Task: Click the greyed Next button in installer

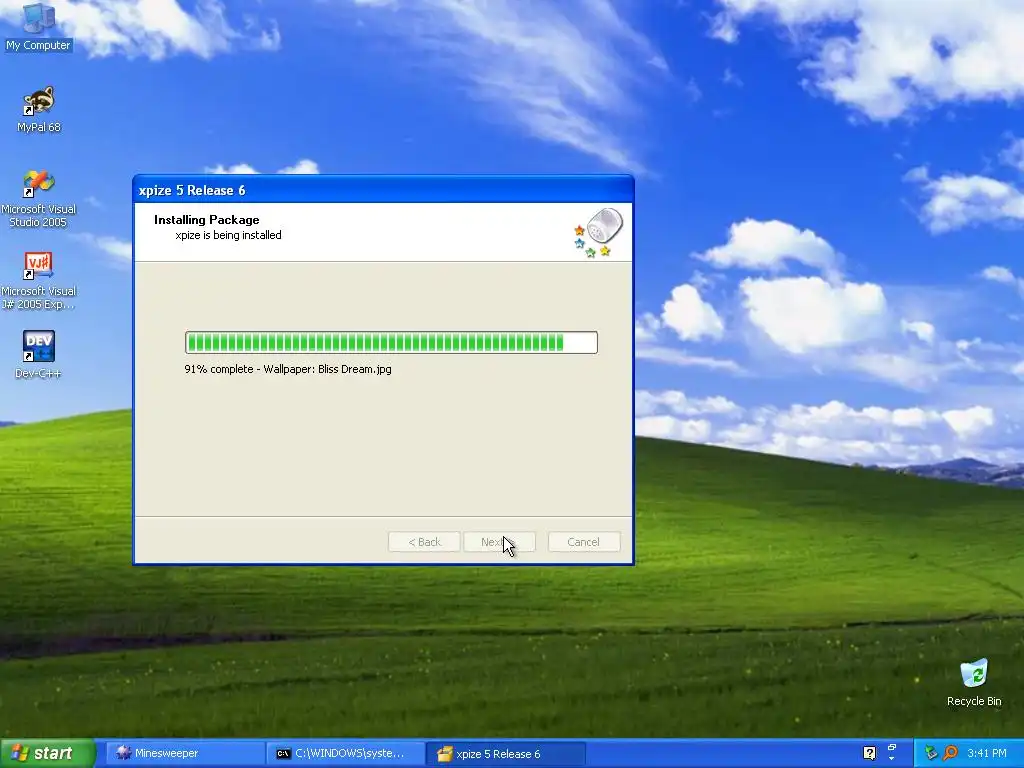Action: [500, 542]
